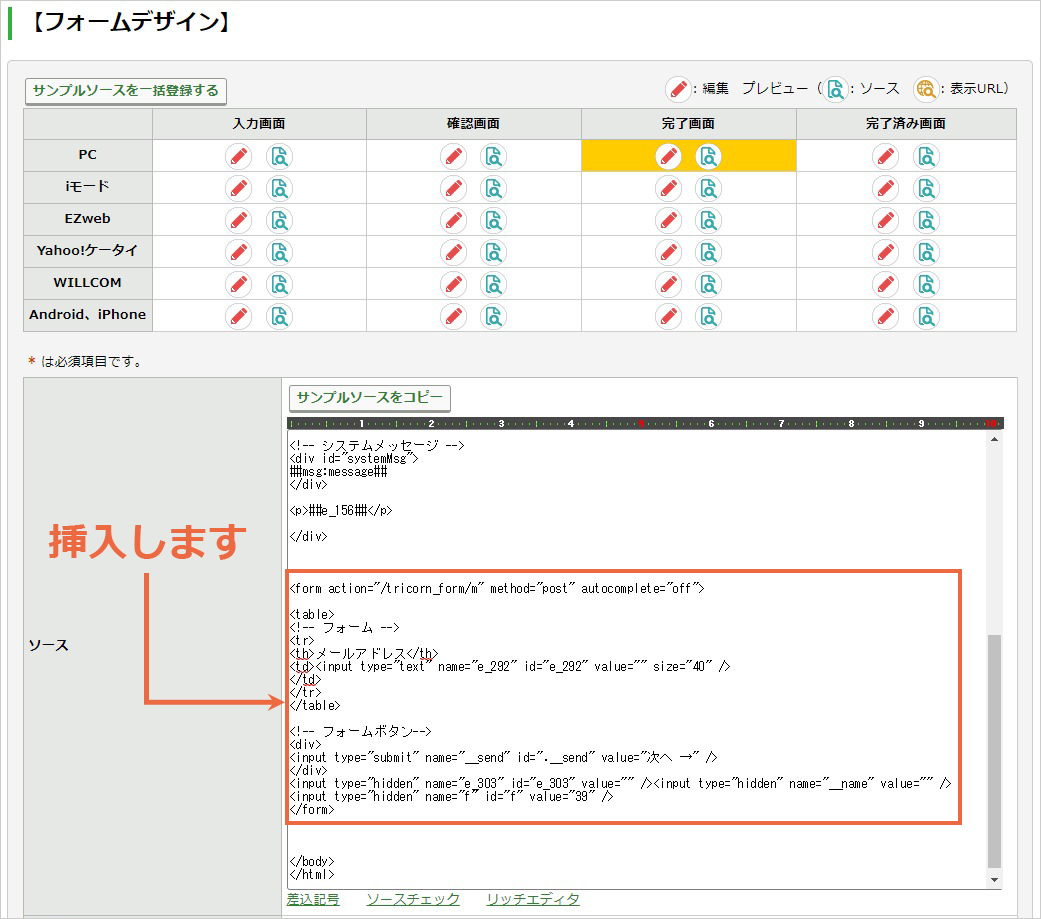
Task: Preview the PC 完了画面 source
Action: pyautogui.click(x=708, y=157)
